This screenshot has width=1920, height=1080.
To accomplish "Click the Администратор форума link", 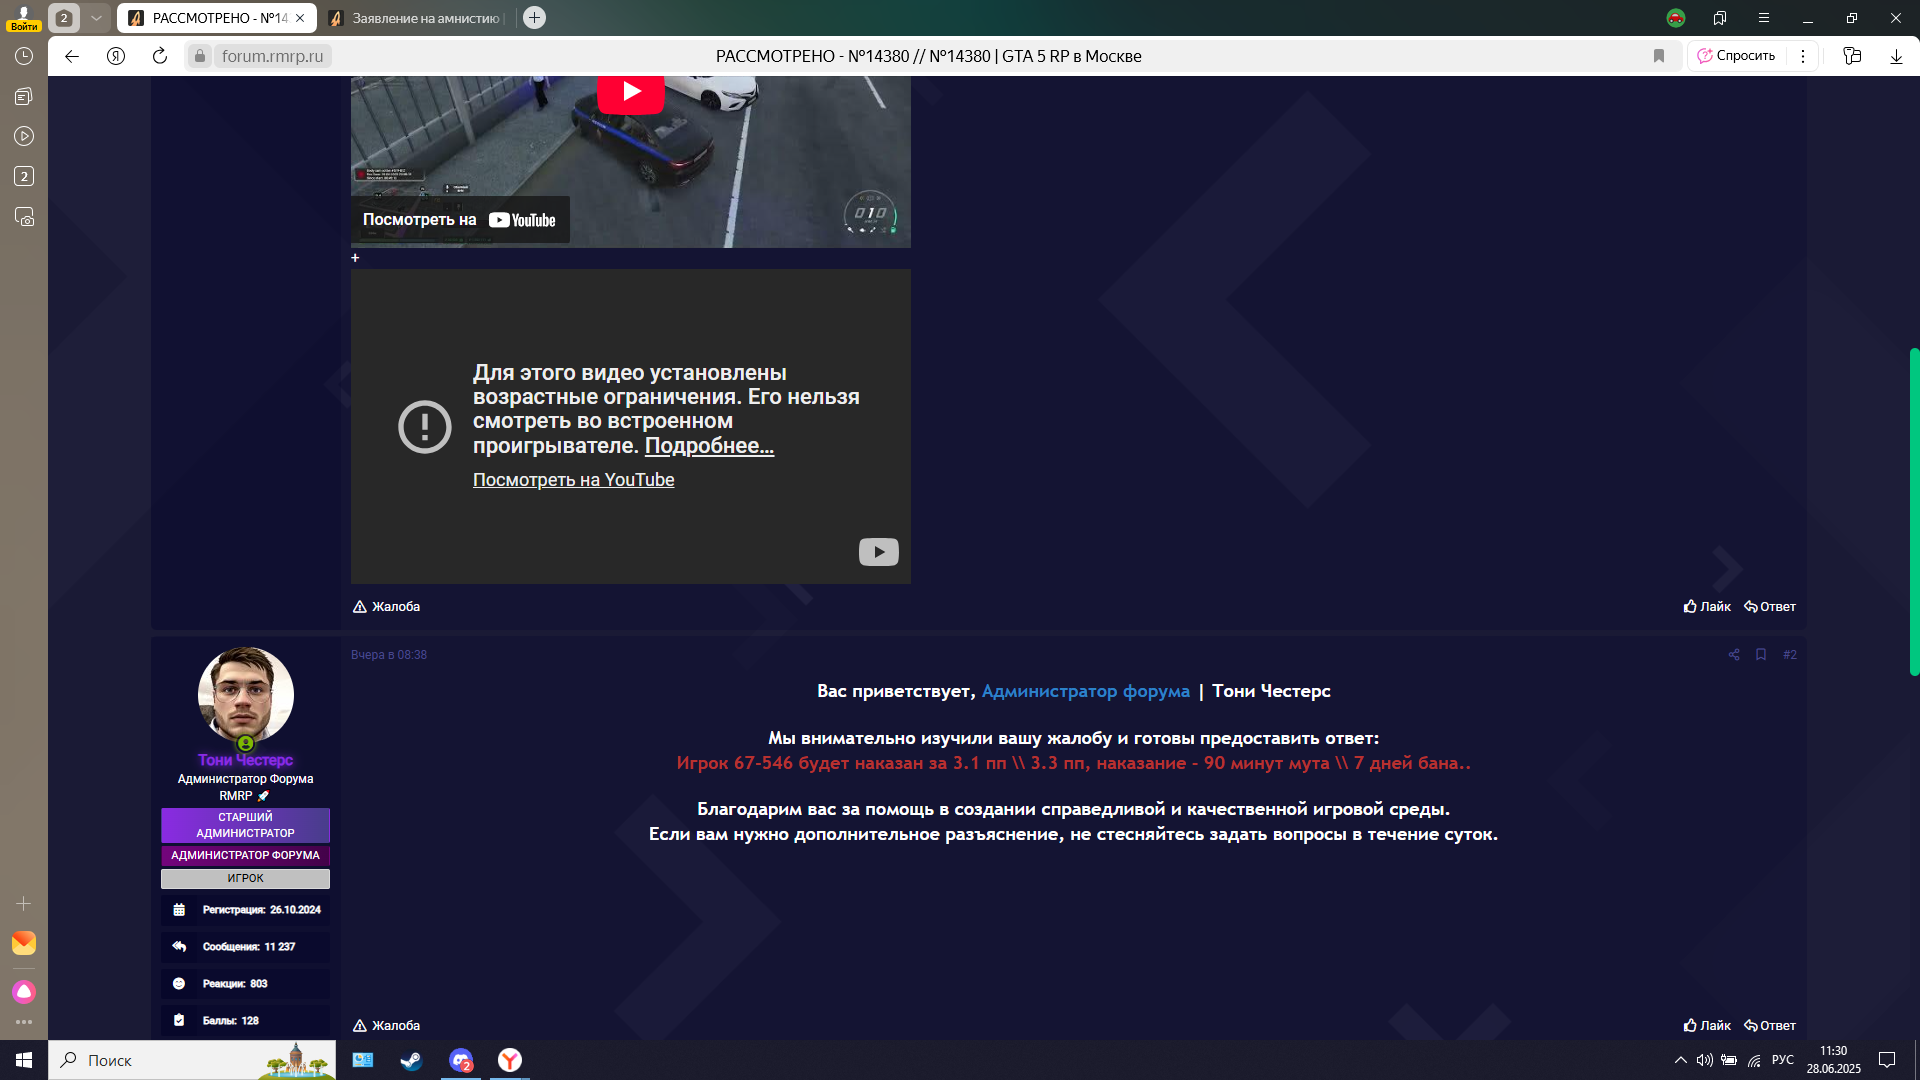I will 1085,691.
